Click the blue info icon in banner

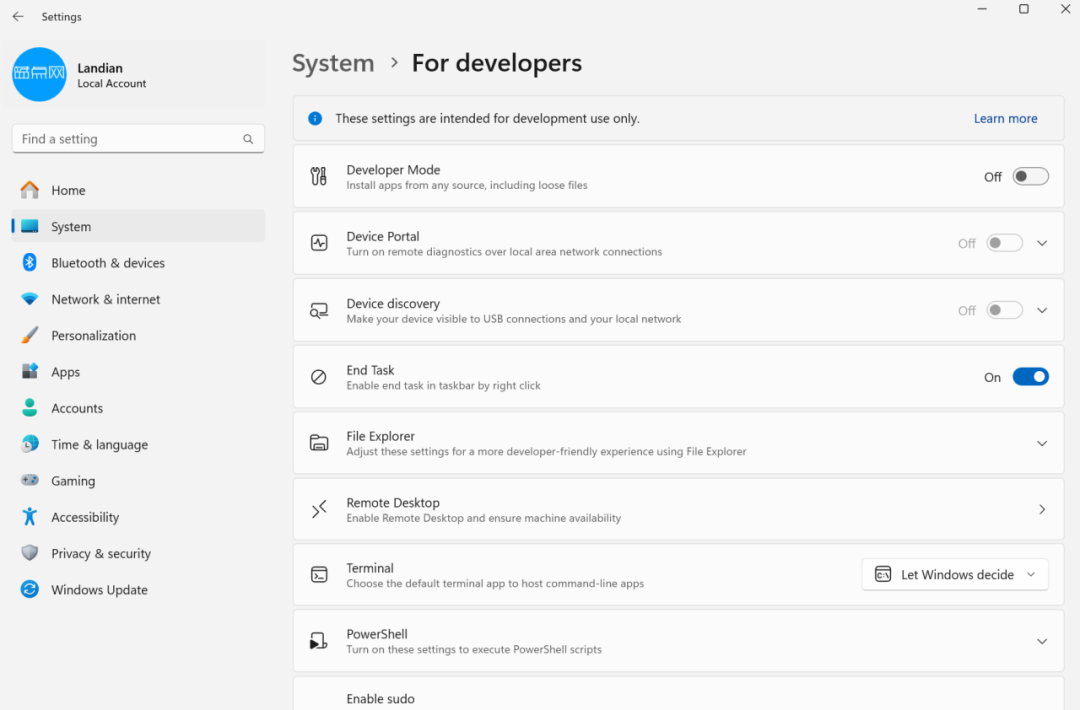click(x=315, y=118)
